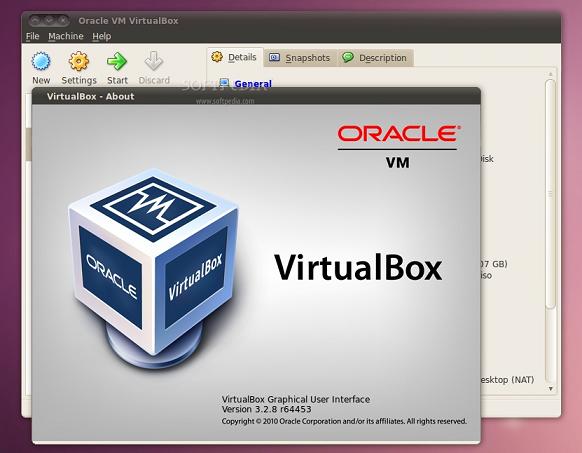Viewport: 582px width, 453px height.
Task: Start the machine with the green arrow
Action: coord(117,61)
